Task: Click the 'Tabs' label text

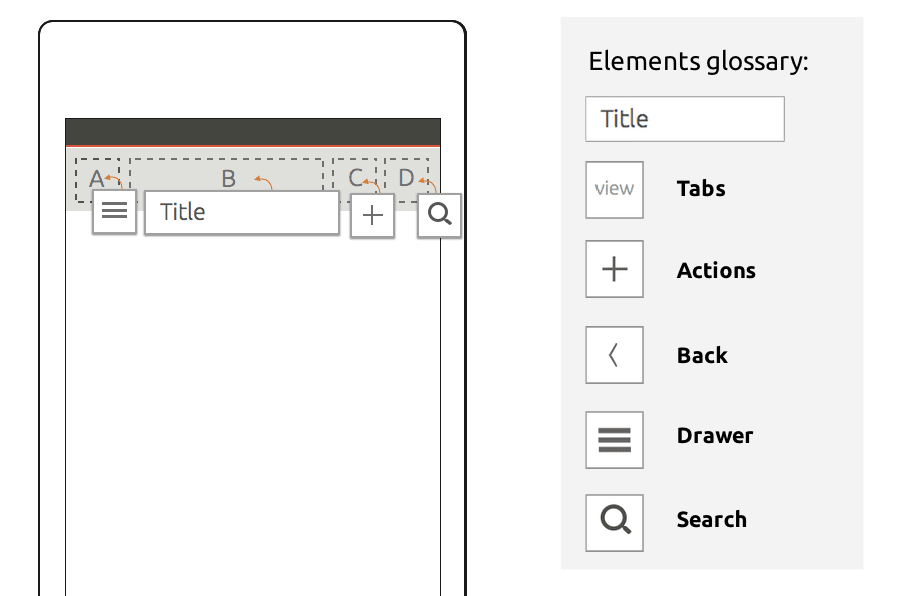Action: click(x=701, y=189)
